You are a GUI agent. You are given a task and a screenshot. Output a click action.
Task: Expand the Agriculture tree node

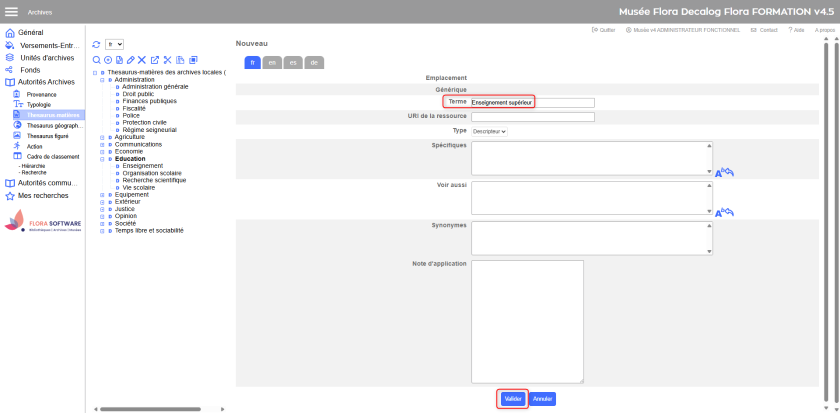pyautogui.click(x=103, y=137)
